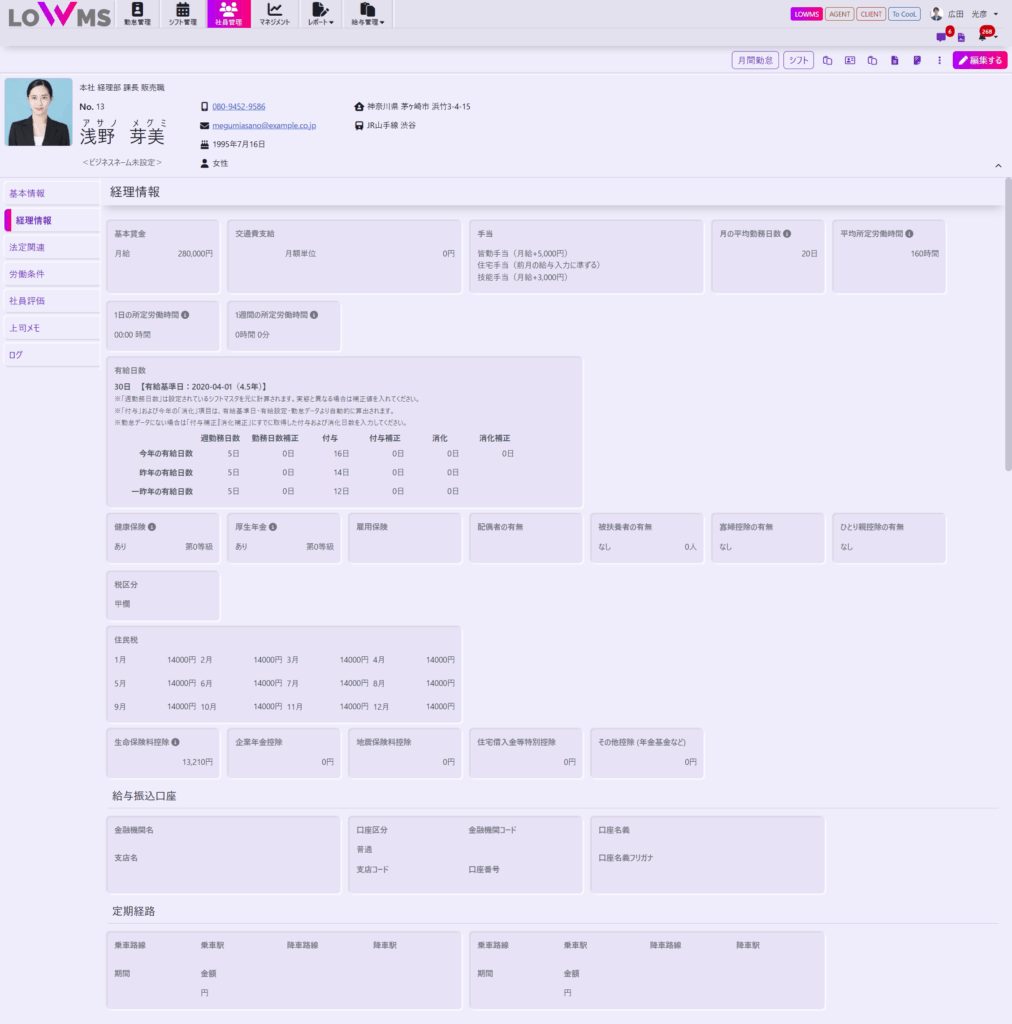Screen dimensions: 1012x1024
Task: Expand the レポート dropdown menu
Action: click(320, 14)
